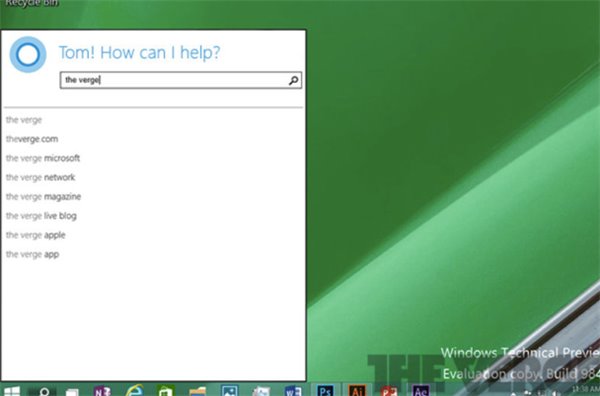
Task: Launch OneNote from the taskbar
Action: 102,391
